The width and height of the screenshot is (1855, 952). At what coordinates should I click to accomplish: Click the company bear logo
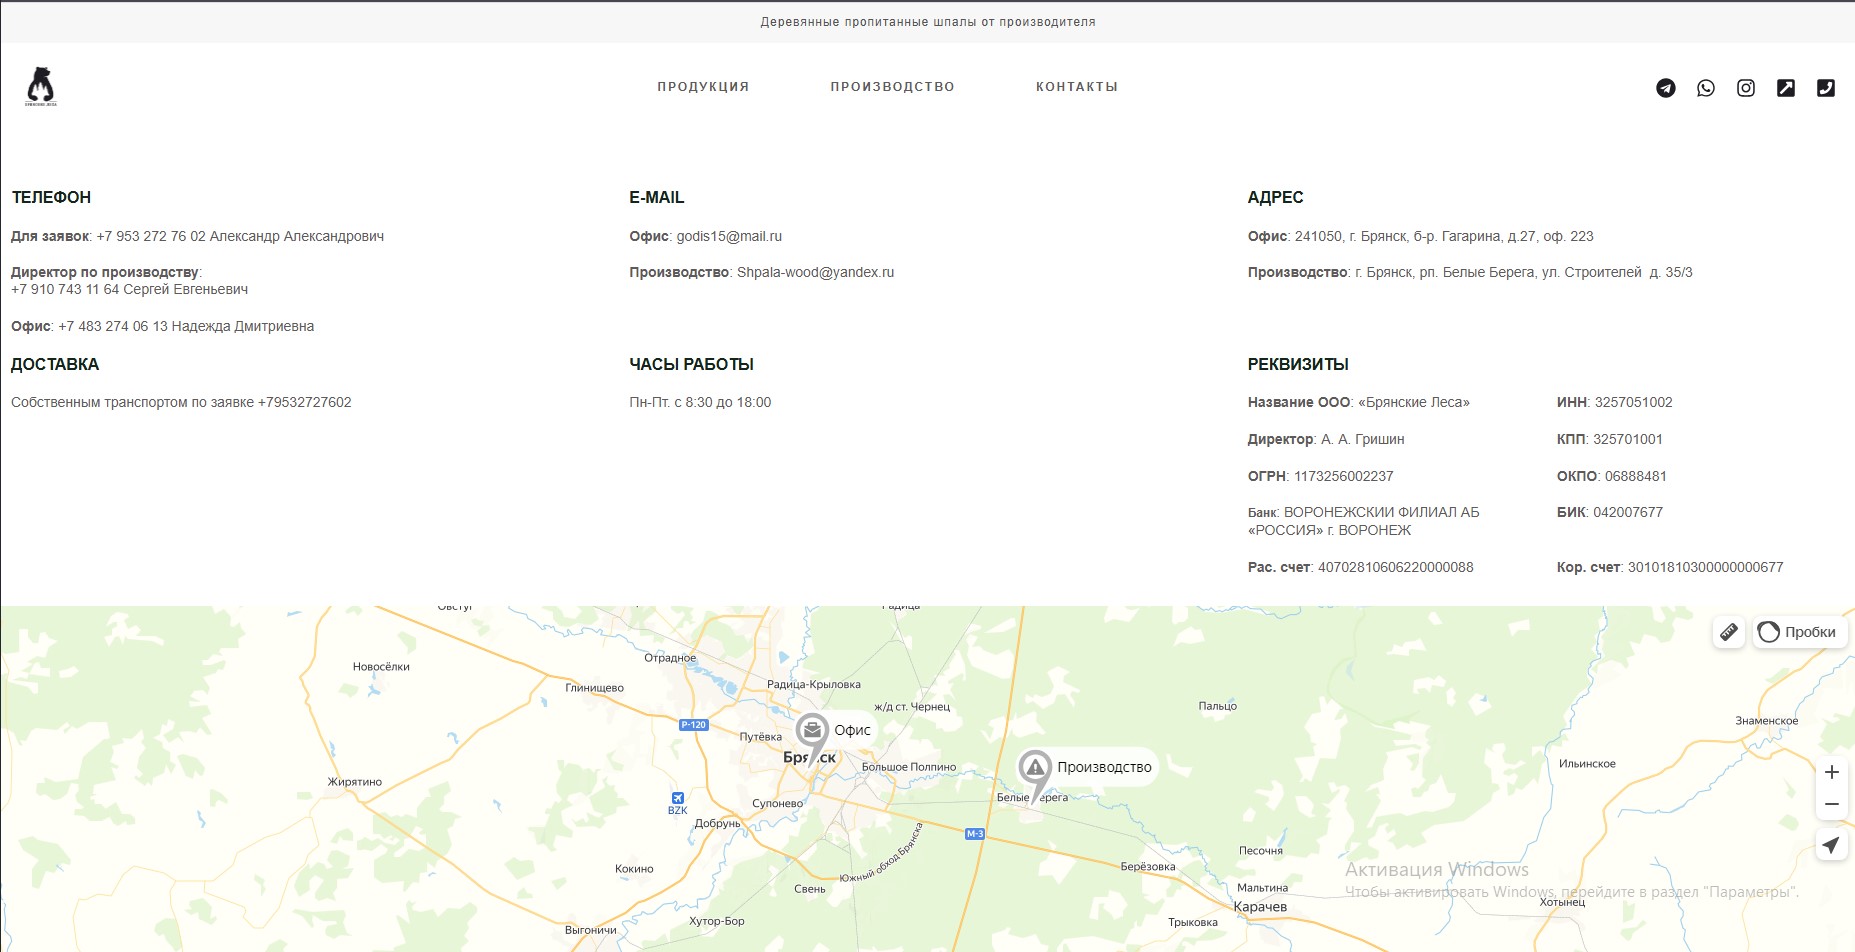click(x=40, y=86)
